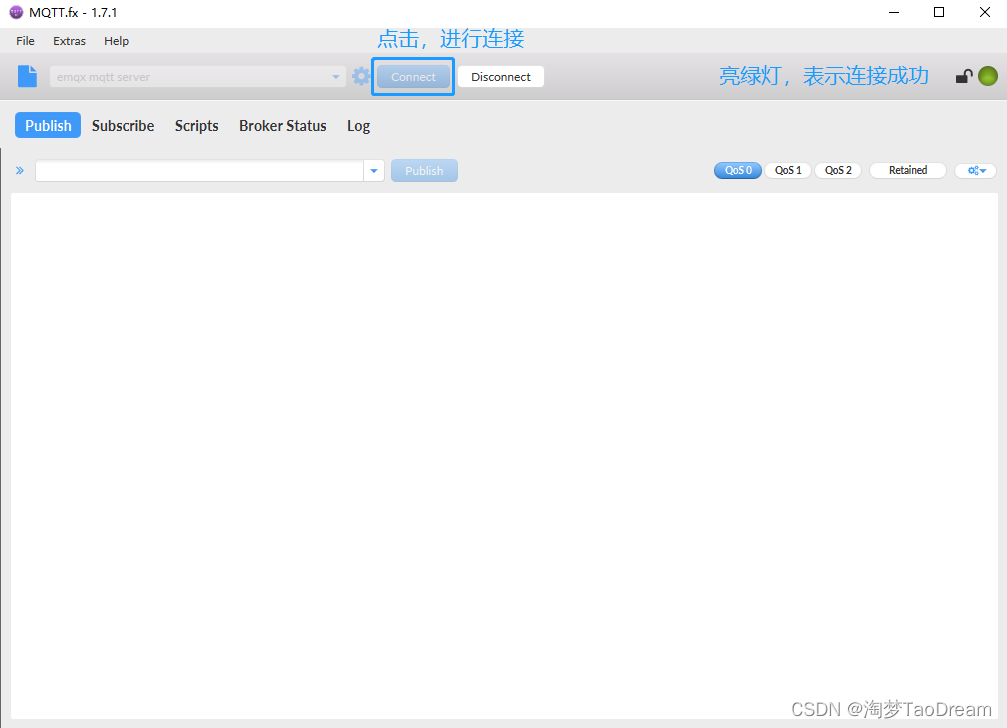The image size is (1007, 728).
Task: Switch to the Broker Status tab
Action: pos(283,126)
